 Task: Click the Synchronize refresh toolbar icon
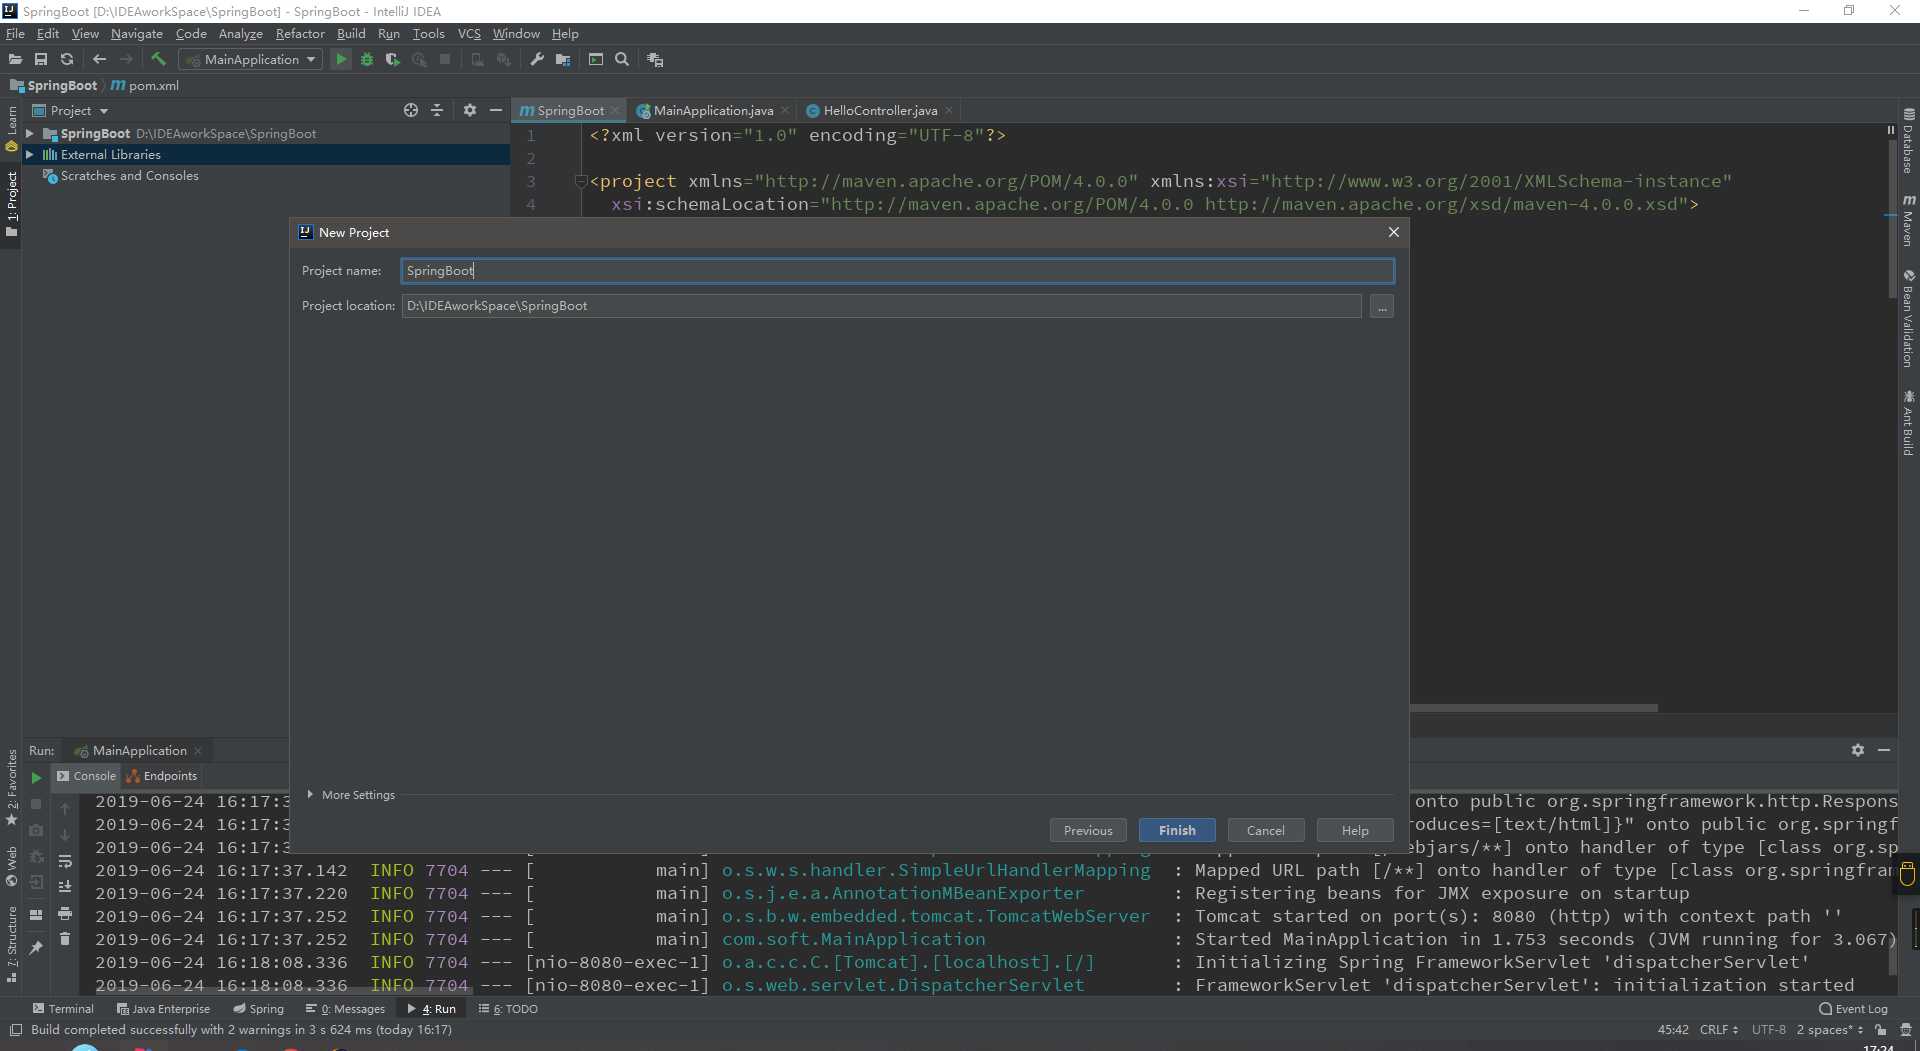point(67,60)
